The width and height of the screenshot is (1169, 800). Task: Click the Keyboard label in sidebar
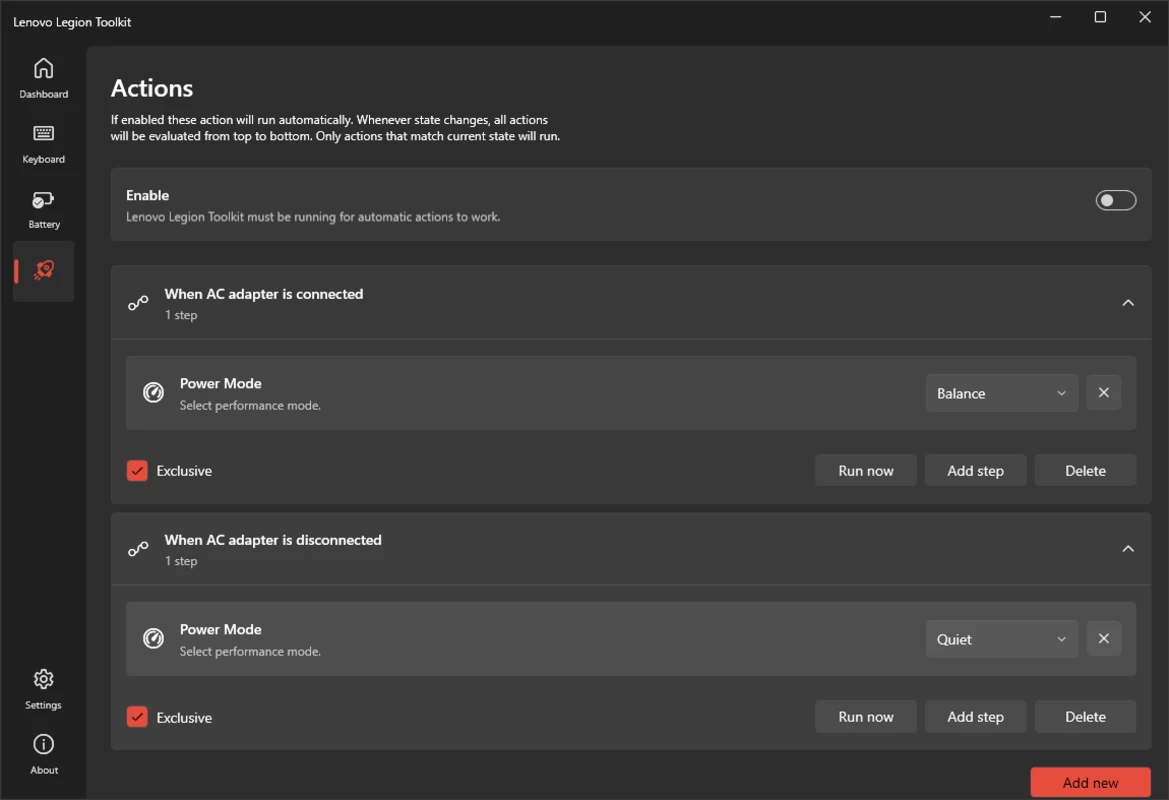(43, 159)
